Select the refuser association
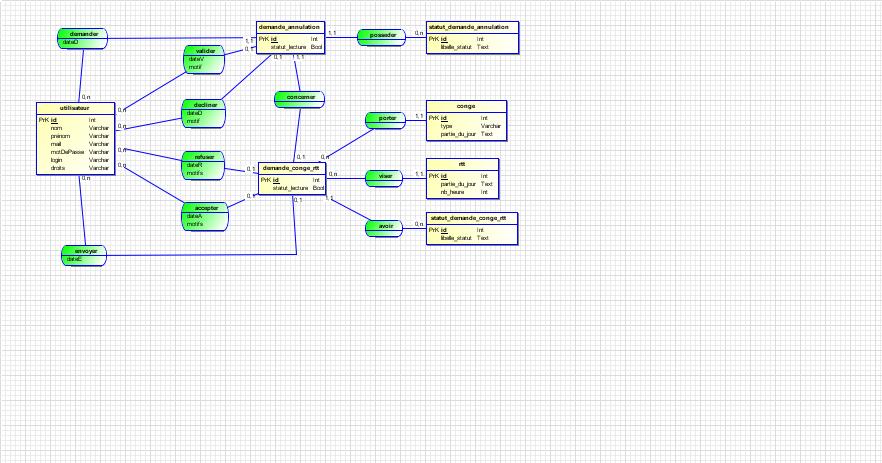This screenshot has width=882, height=463. point(204,165)
